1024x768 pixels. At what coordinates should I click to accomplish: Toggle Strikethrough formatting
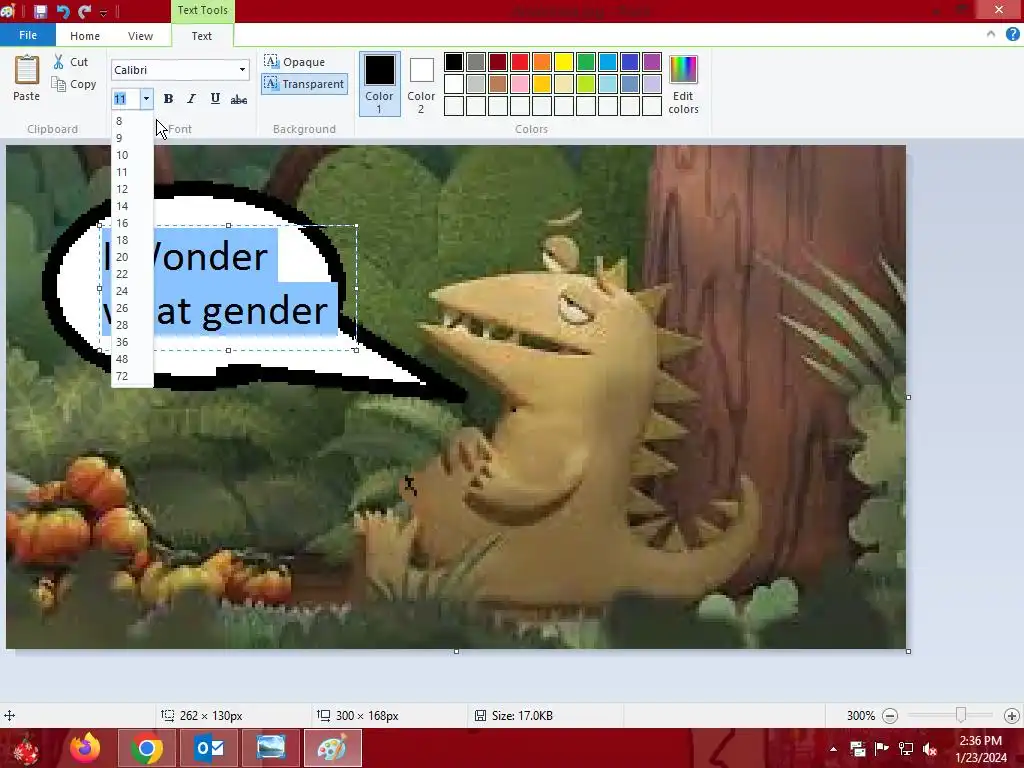239,99
